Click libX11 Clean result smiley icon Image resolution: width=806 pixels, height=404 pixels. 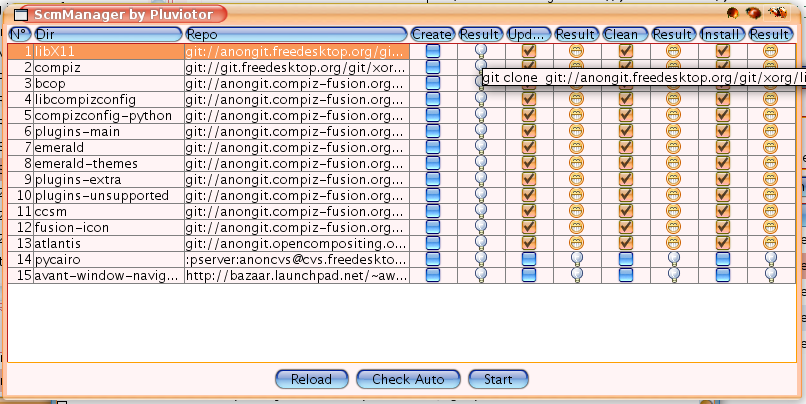point(673,51)
